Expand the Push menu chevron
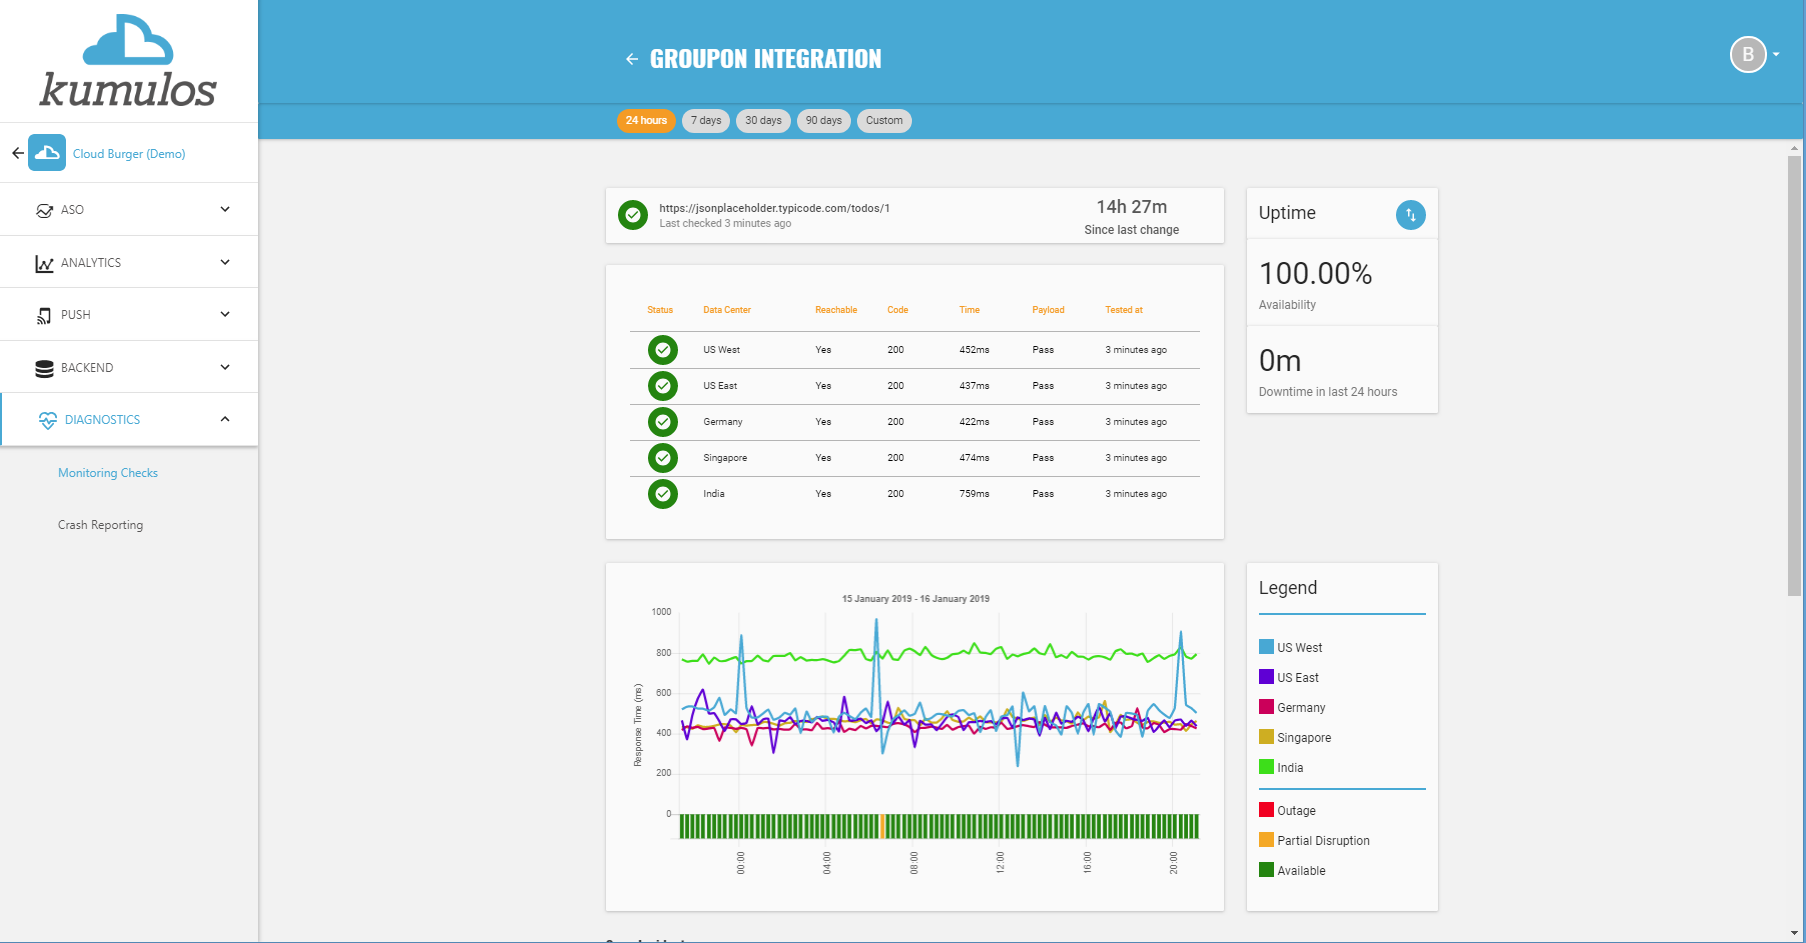This screenshot has width=1806, height=943. click(x=225, y=314)
